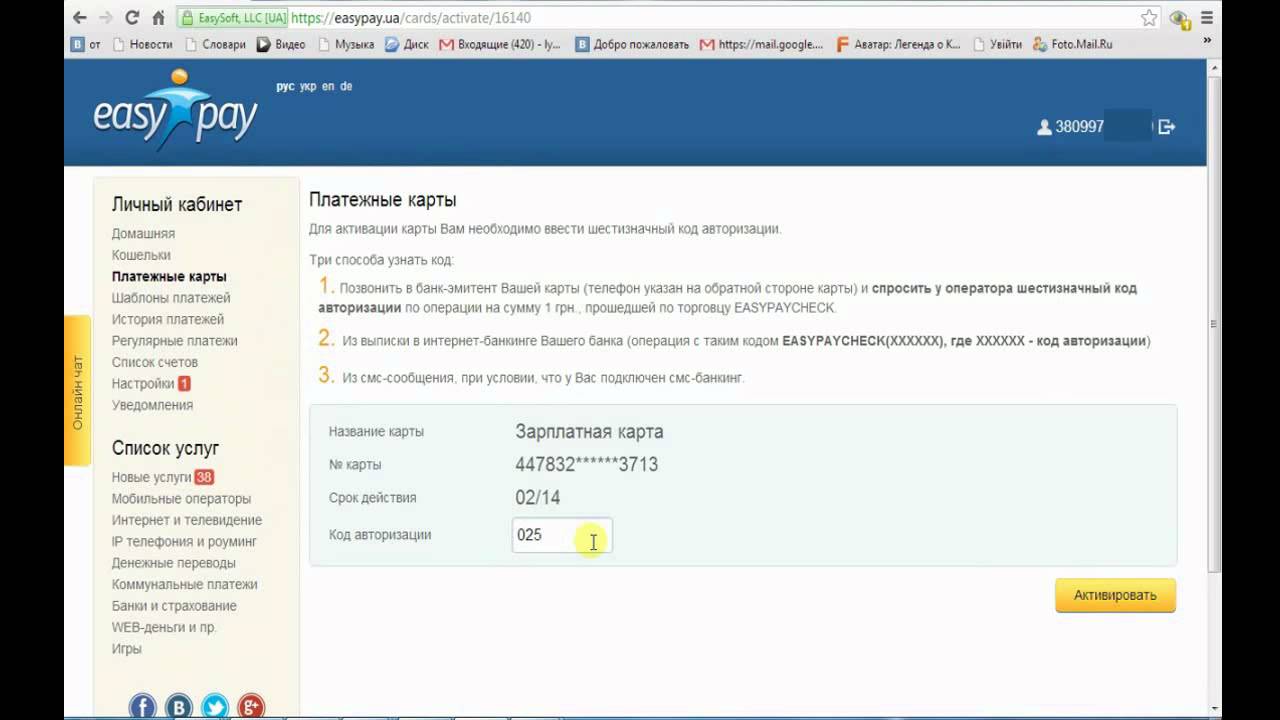Switch language to en
1280x720 pixels.
328,87
